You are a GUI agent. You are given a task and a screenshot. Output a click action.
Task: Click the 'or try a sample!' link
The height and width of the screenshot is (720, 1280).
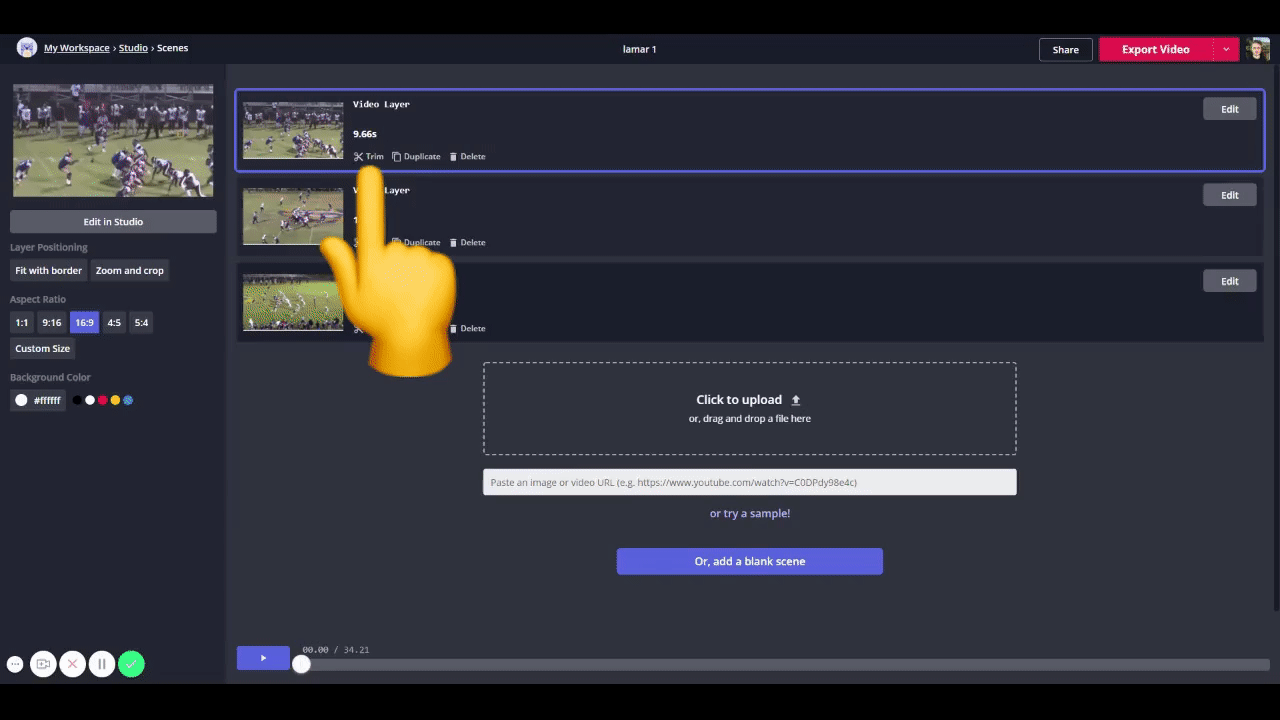click(750, 513)
